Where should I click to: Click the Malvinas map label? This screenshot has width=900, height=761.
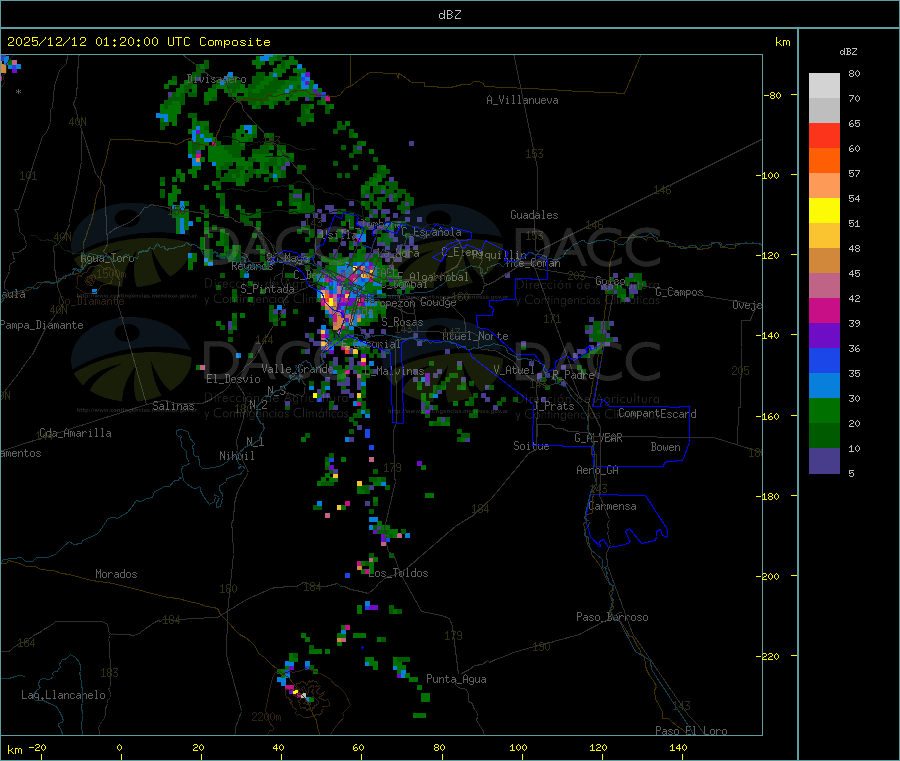click(x=399, y=371)
